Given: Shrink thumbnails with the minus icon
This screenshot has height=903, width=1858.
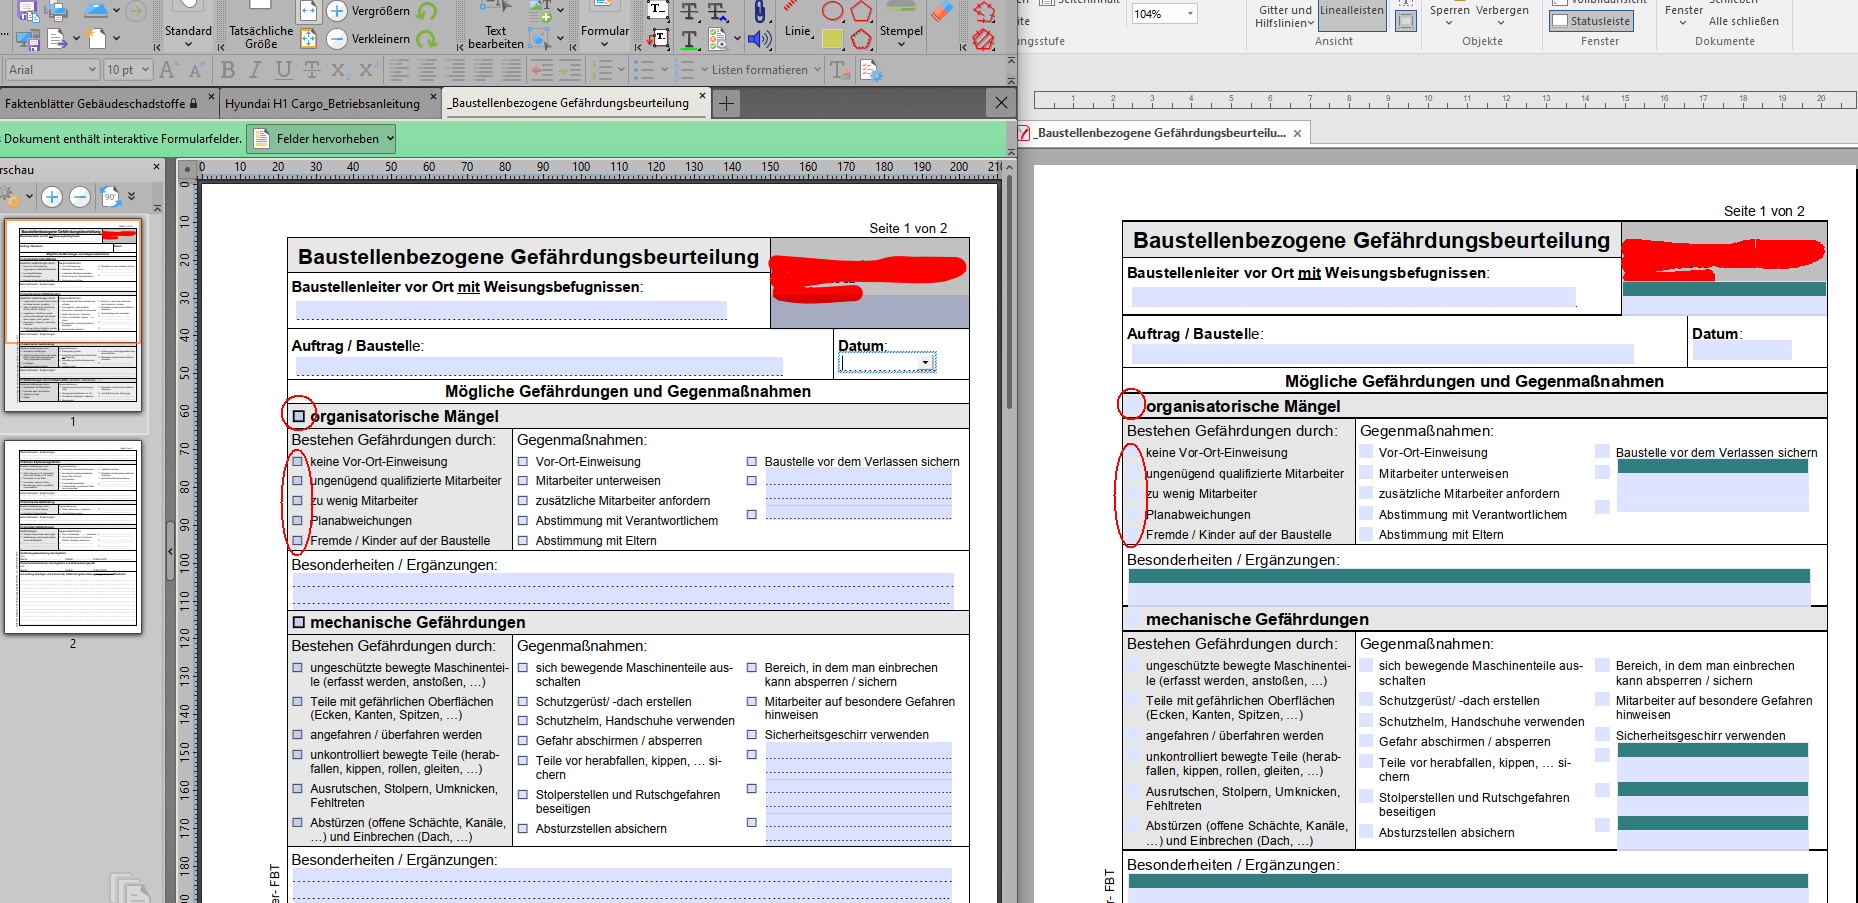Looking at the screenshot, I should (x=80, y=197).
